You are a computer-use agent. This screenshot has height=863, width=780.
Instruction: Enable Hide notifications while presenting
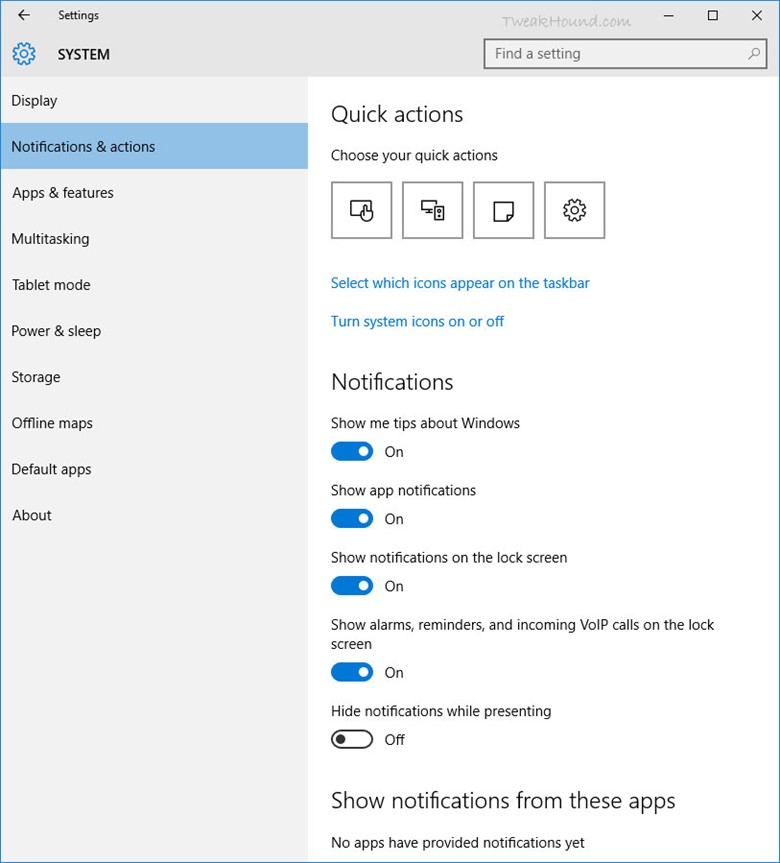tap(352, 740)
